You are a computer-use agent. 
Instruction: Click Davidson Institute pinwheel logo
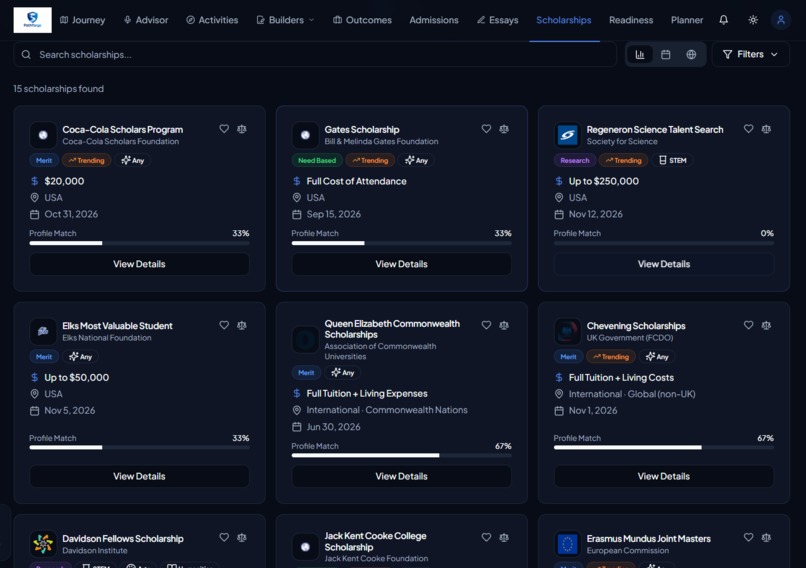coord(43,544)
